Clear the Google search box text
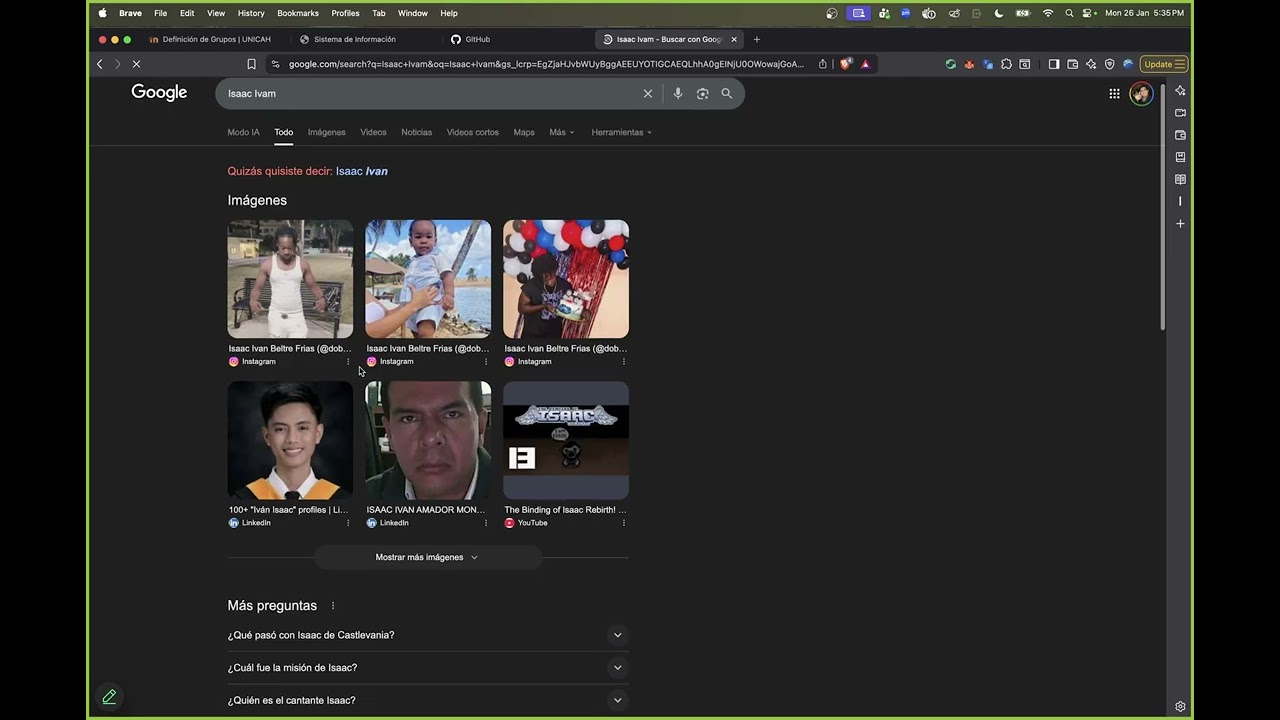Image resolution: width=1280 pixels, height=720 pixels. pos(647,93)
